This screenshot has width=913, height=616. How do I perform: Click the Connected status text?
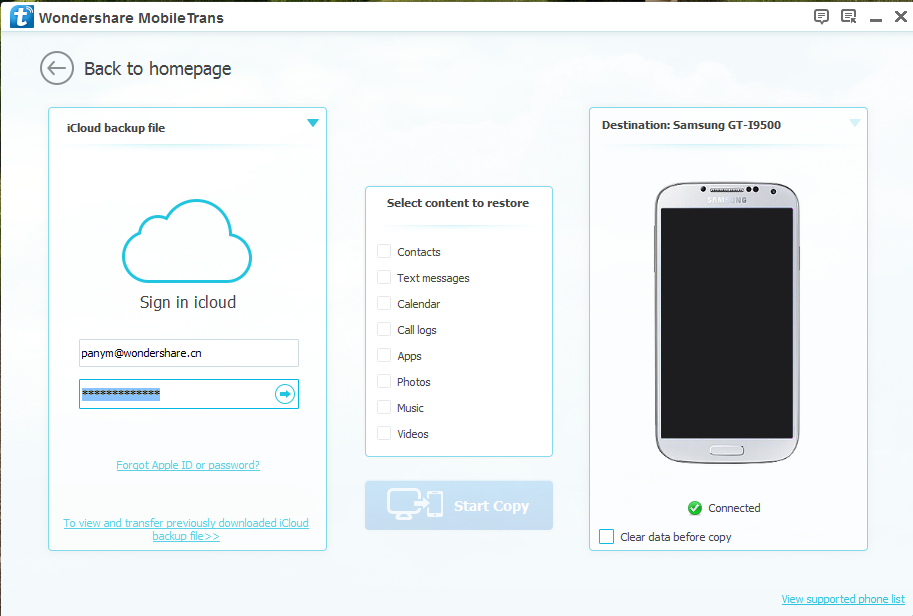click(x=734, y=508)
